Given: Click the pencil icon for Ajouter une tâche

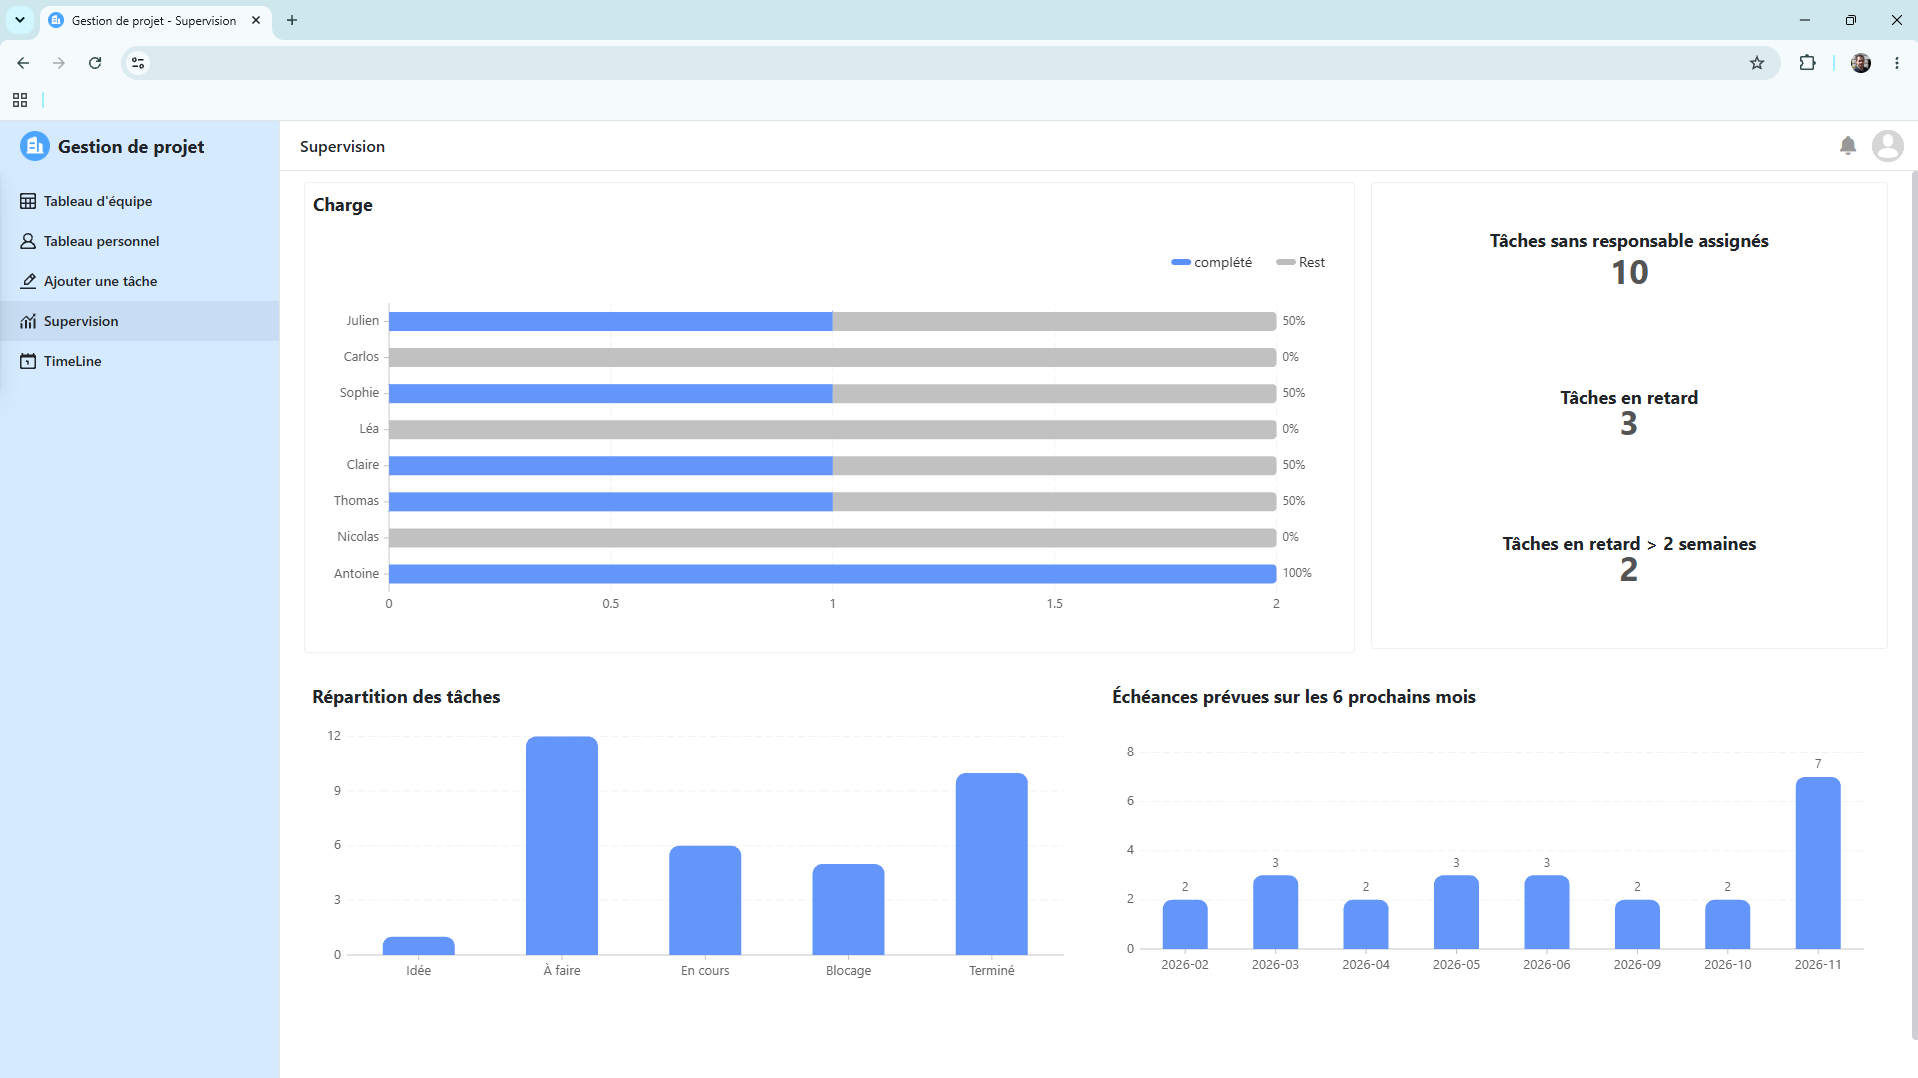Looking at the screenshot, I should click(28, 281).
